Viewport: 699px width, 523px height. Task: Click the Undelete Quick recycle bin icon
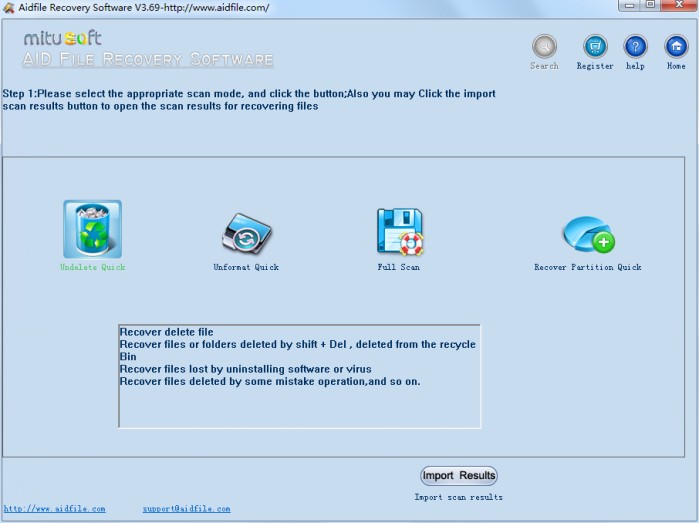(92, 229)
